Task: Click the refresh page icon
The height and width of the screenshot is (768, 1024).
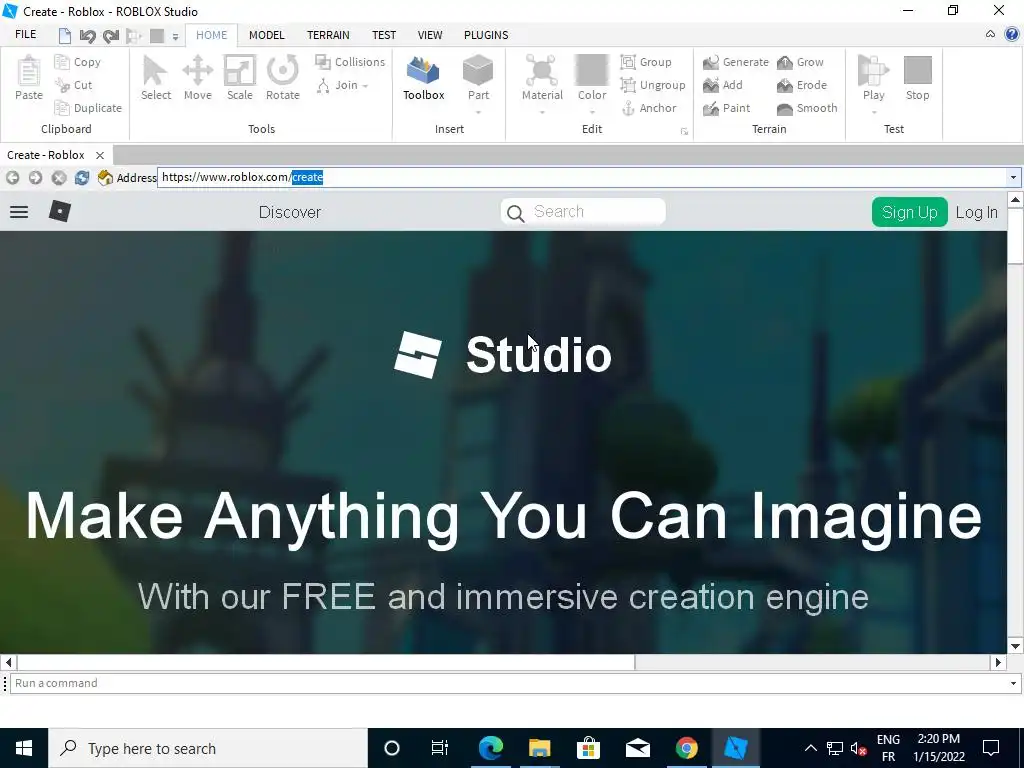Action: click(x=82, y=178)
